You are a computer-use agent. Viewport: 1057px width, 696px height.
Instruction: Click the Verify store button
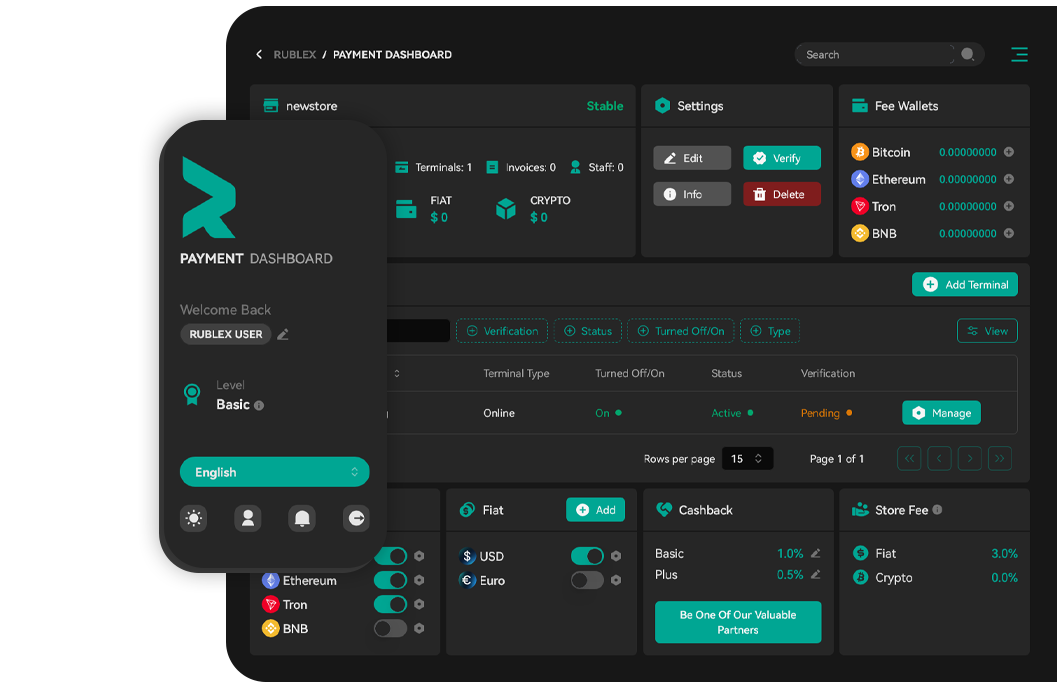click(x=782, y=158)
